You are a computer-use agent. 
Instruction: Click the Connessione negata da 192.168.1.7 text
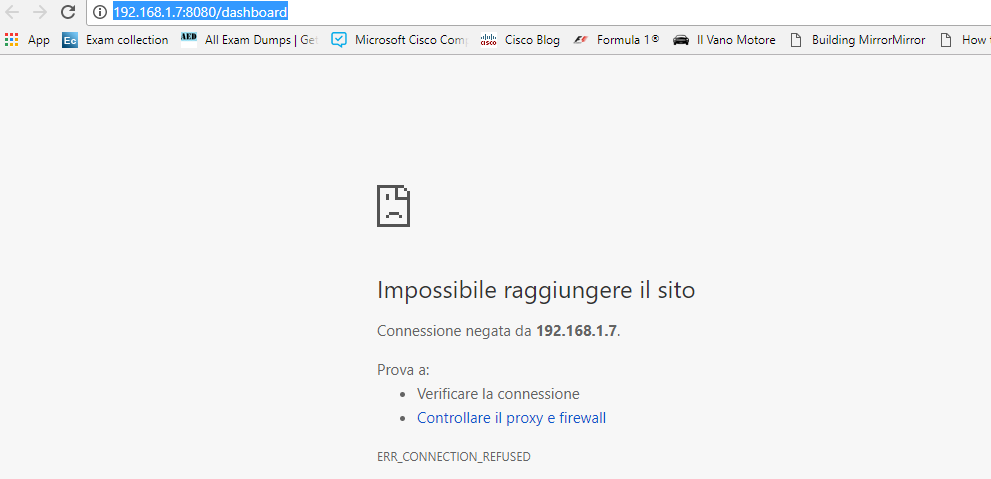tap(499, 331)
